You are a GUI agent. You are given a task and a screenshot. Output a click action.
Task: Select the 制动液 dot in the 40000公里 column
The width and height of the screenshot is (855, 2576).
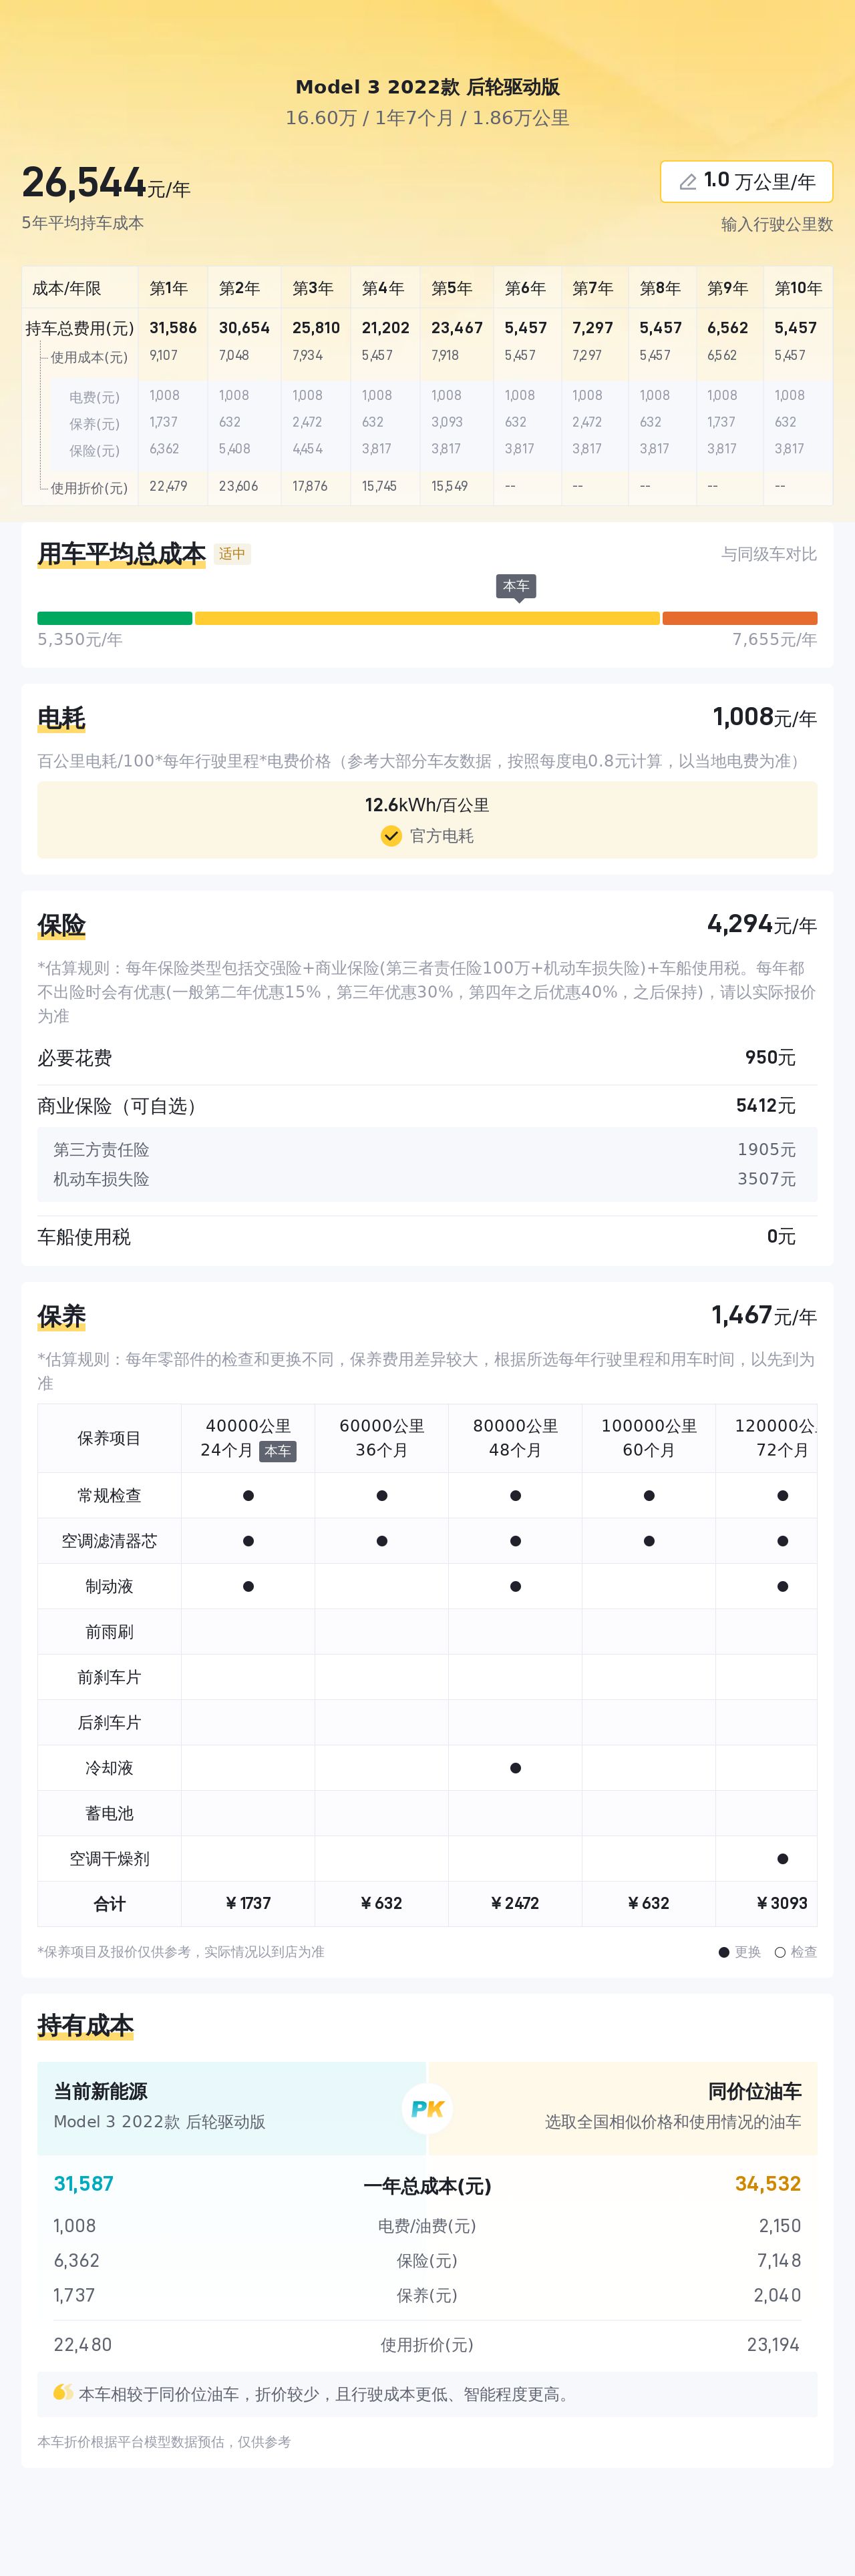coord(248,1586)
